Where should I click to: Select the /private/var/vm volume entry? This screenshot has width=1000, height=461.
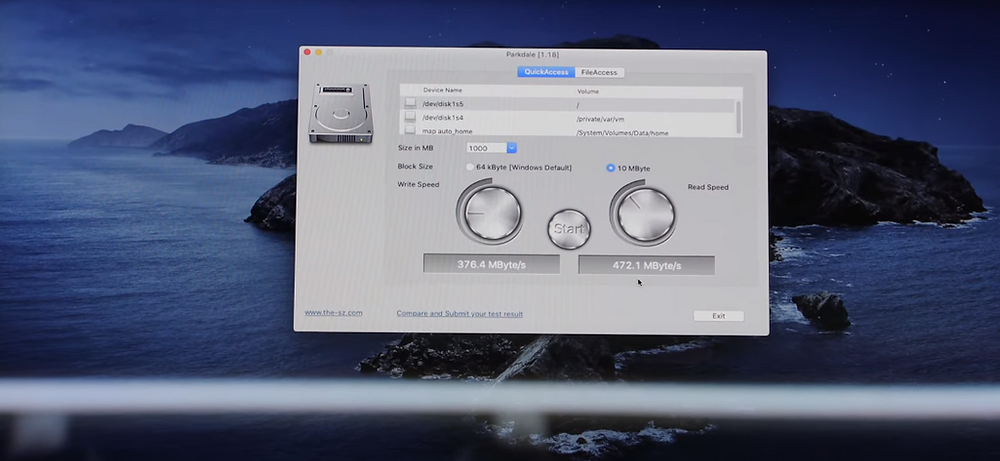(600, 119)
